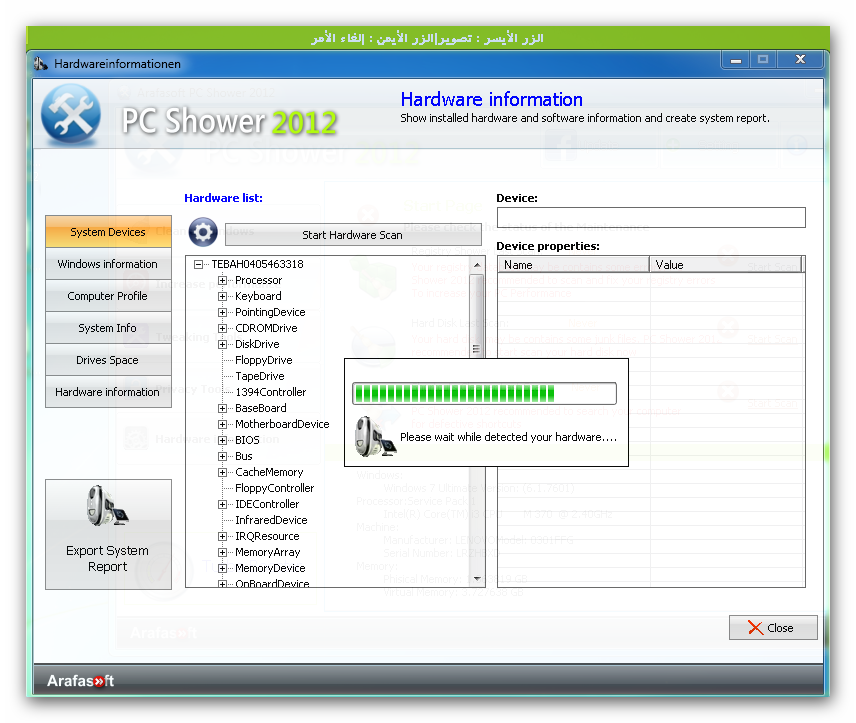Expand the CDROMDrive node
Viewport: 856px width, 723px height.
point(222,328)
